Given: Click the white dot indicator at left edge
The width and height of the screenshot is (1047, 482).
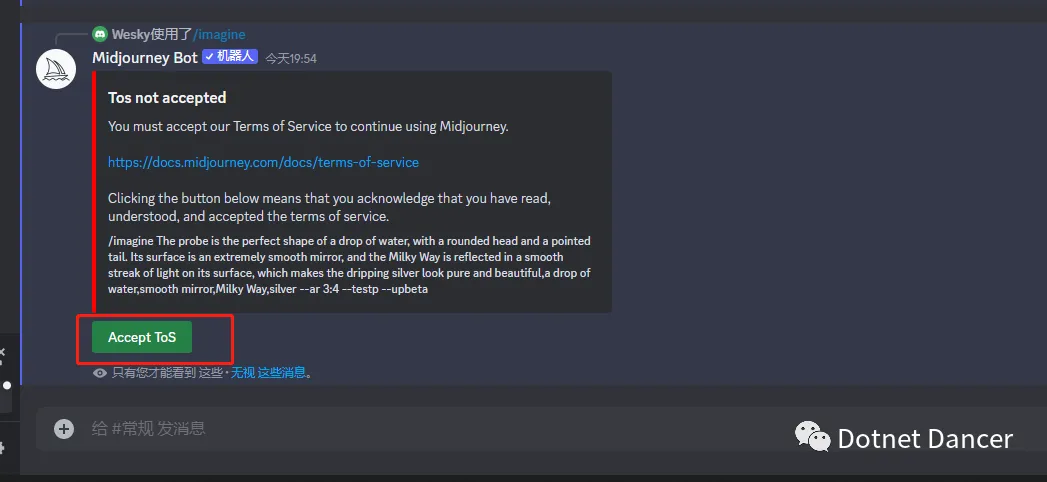Looking at the screenshot, I should [6, 384].
